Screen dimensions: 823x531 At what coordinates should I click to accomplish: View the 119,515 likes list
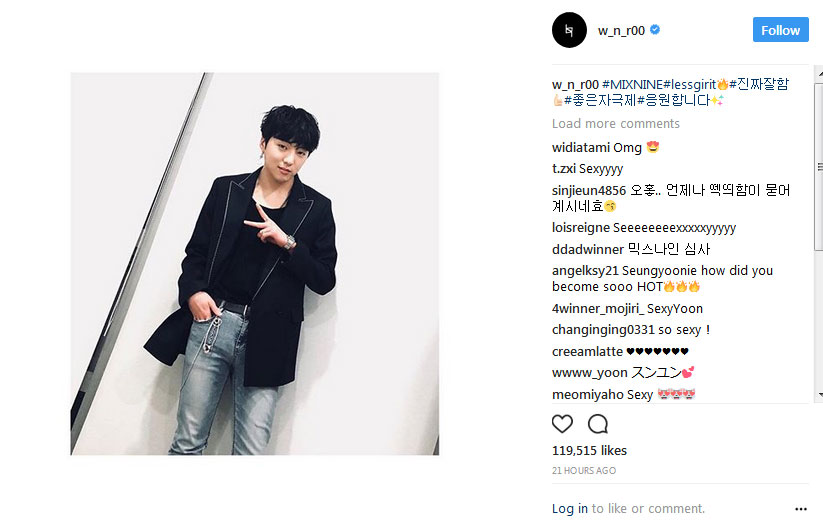coord(589,450)
